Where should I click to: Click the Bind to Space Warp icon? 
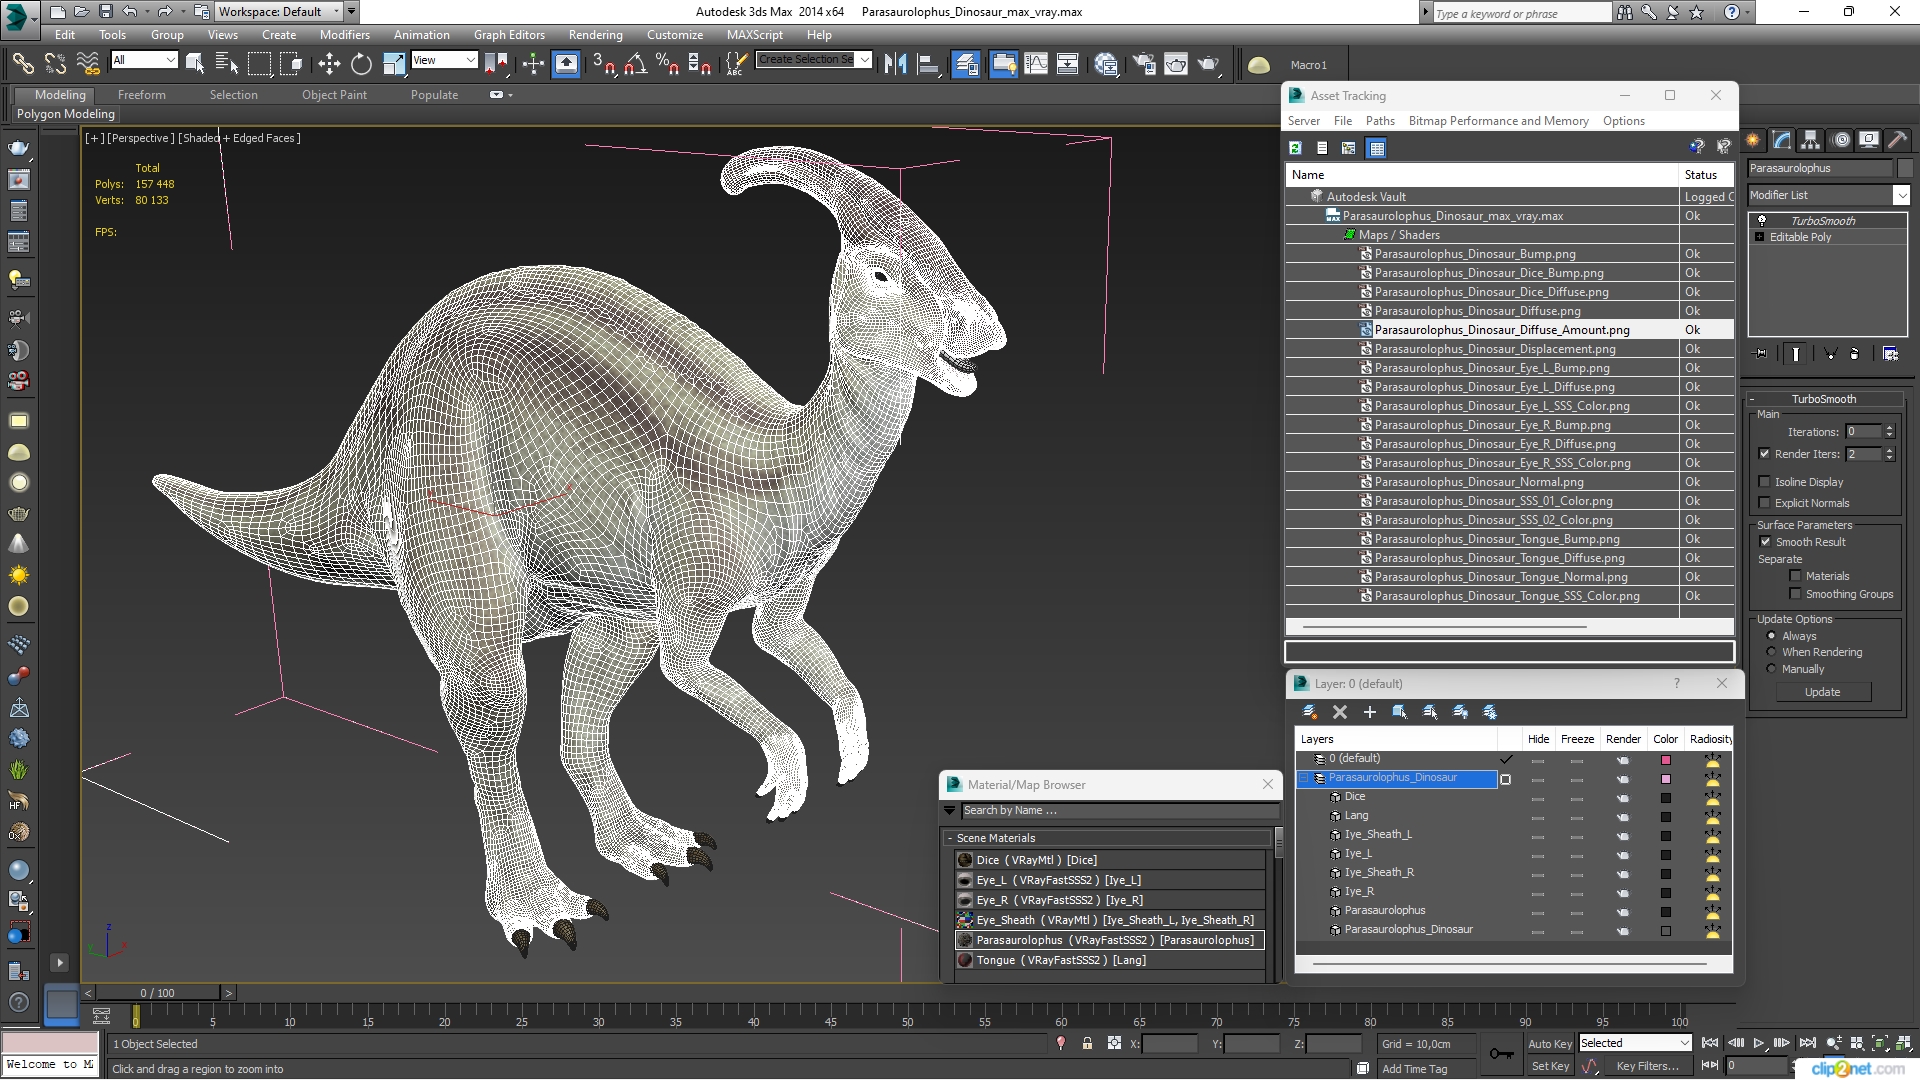88,64
